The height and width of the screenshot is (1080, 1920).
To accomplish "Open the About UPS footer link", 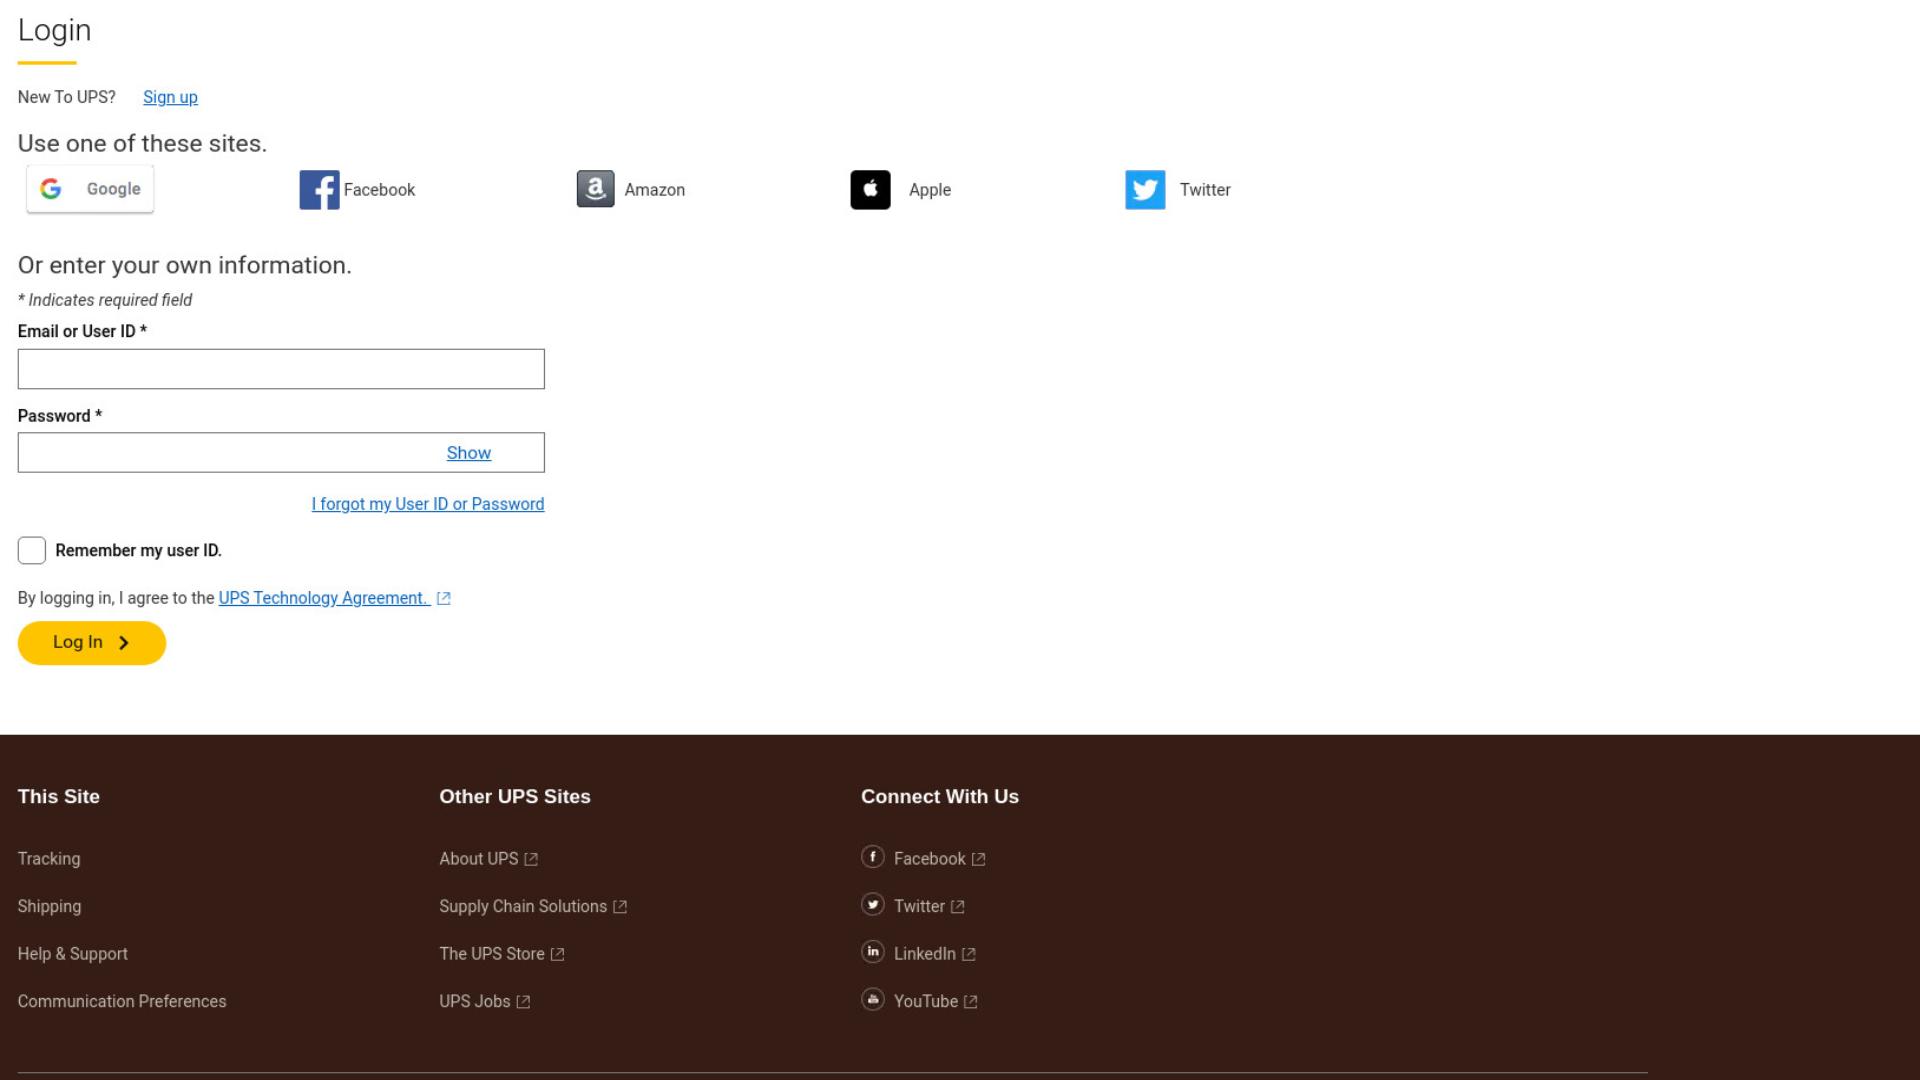I will [479, 859].
